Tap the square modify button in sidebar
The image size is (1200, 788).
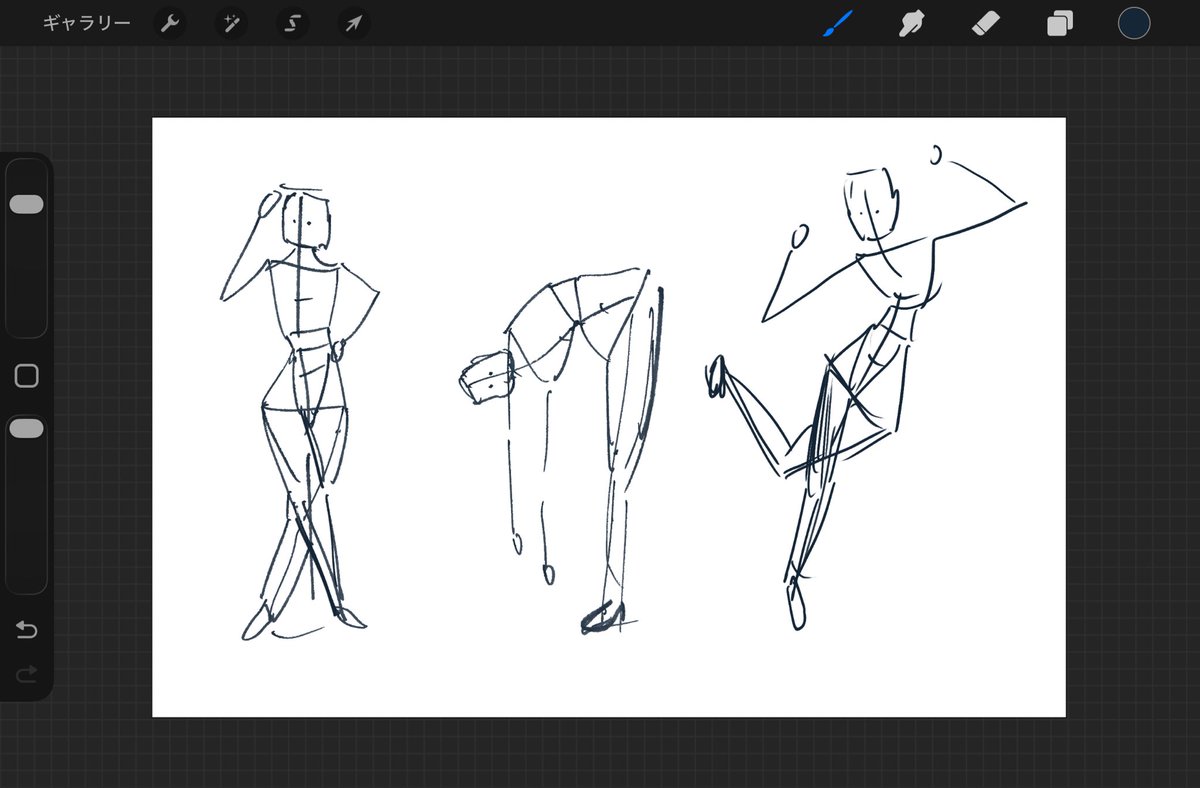27,376
